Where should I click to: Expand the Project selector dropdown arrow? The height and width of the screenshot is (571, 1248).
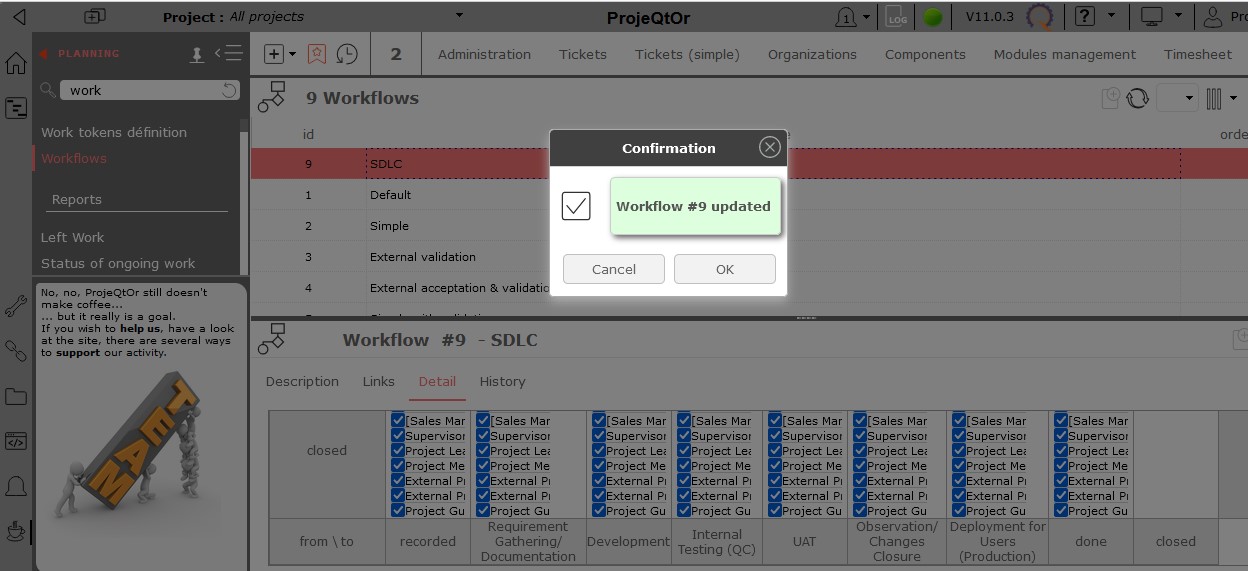[x=459, y=16]
